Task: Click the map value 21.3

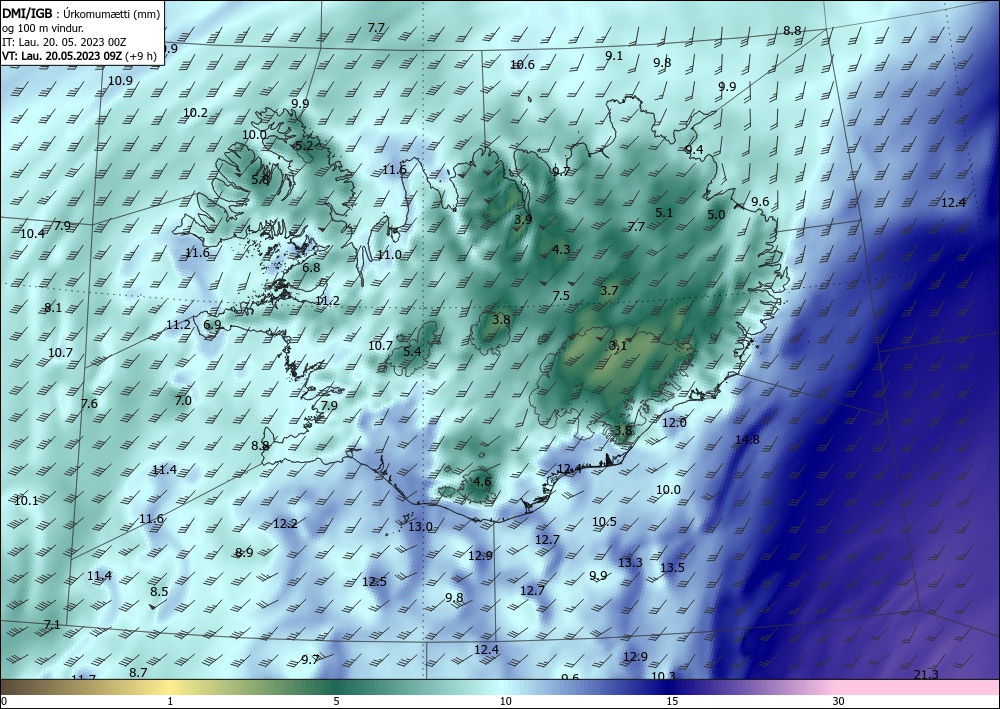Action: coord(926,675)
